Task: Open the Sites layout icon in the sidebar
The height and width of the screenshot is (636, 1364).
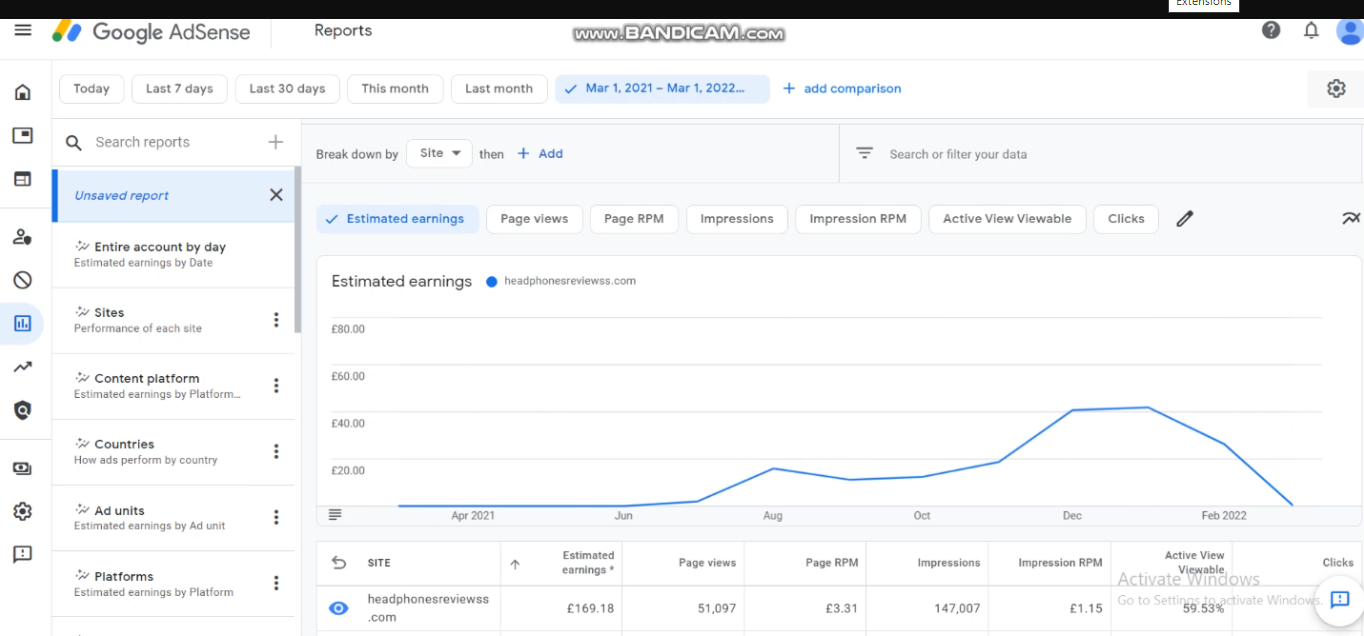Action: pos(22,180)
